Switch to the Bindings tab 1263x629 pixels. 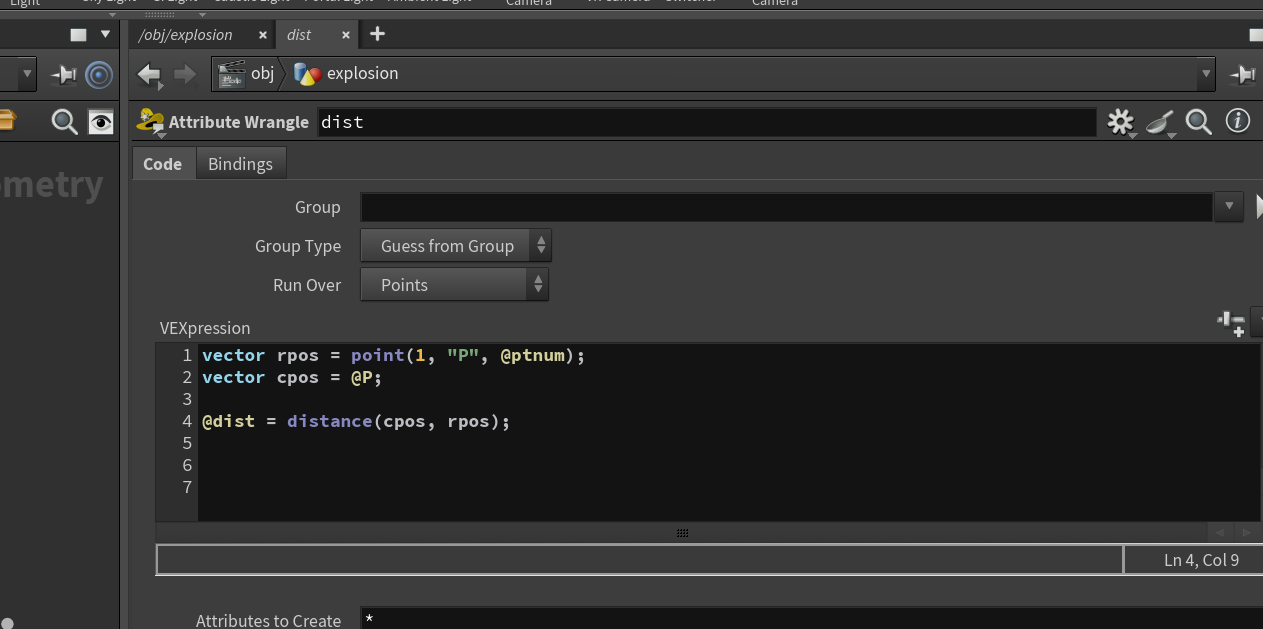pyautogui.click(x=240, y=164)
